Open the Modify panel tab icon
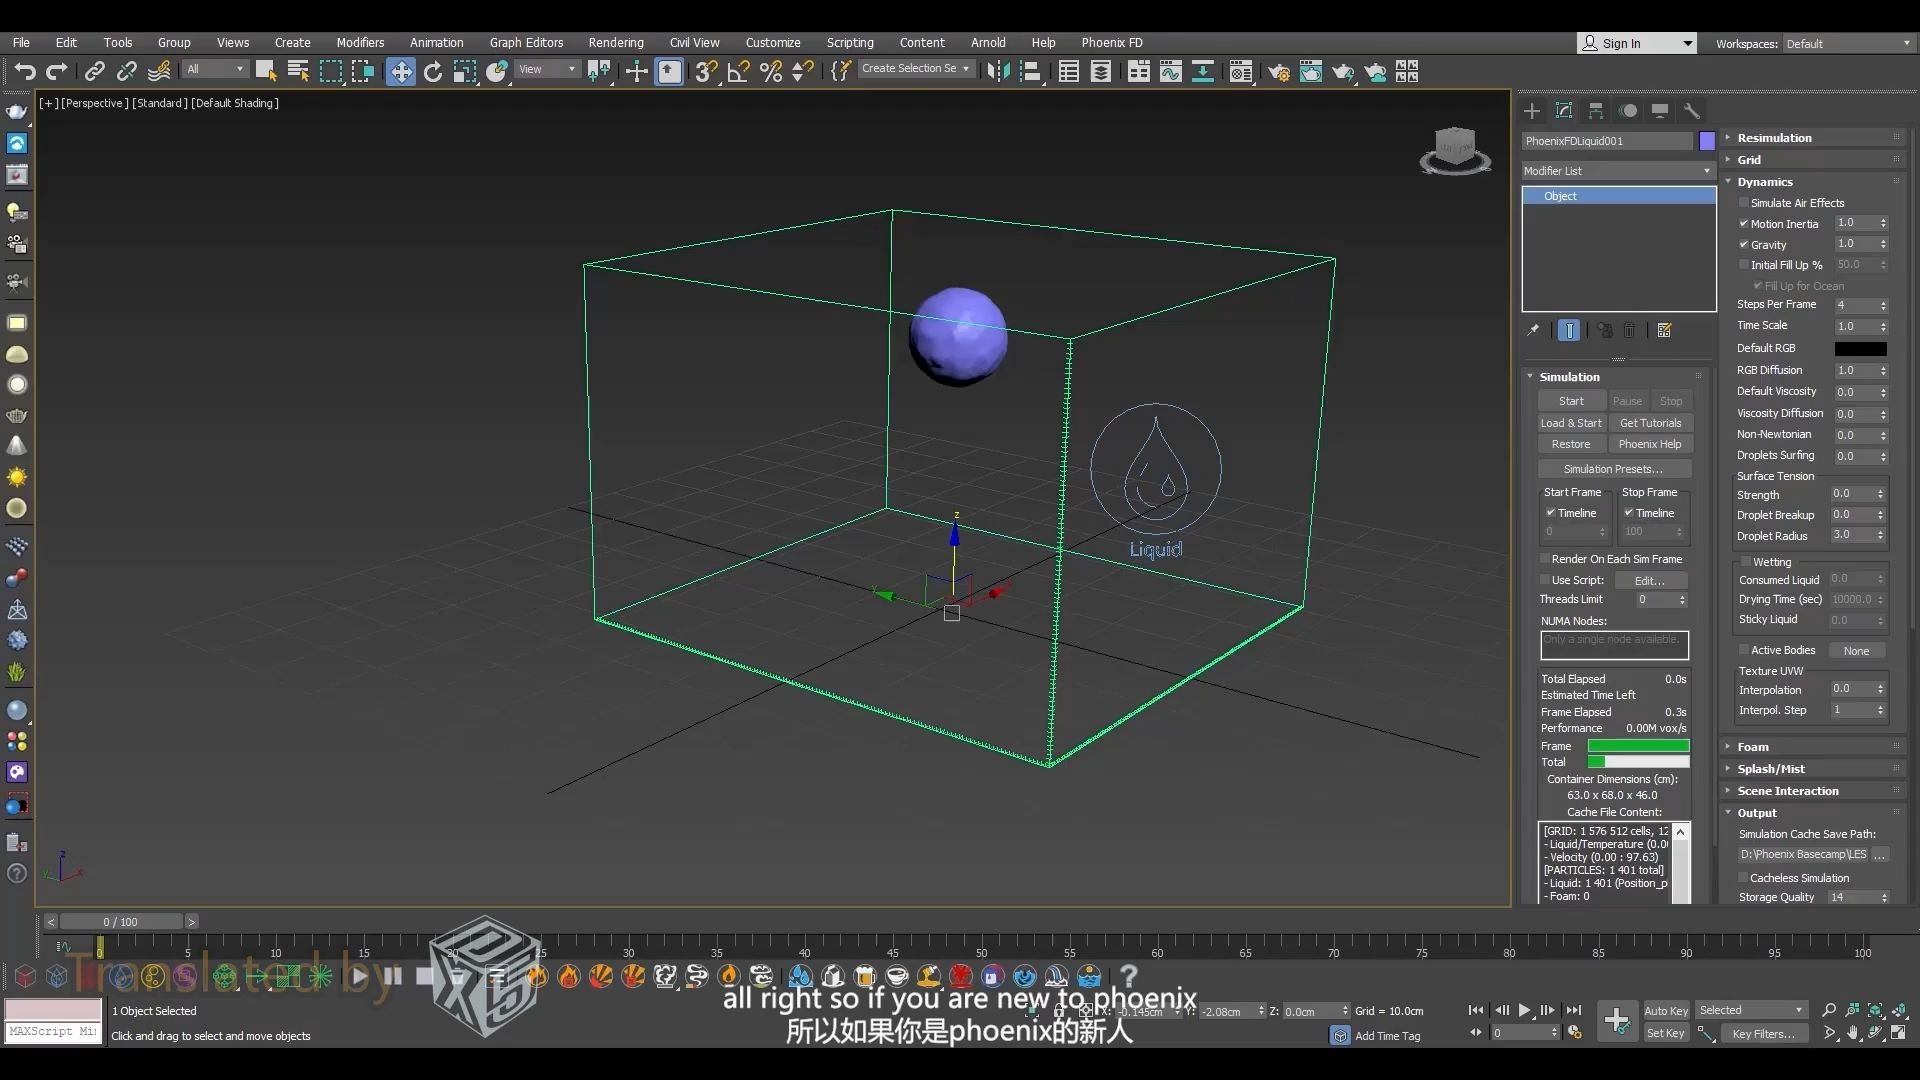 [1564, 111]
